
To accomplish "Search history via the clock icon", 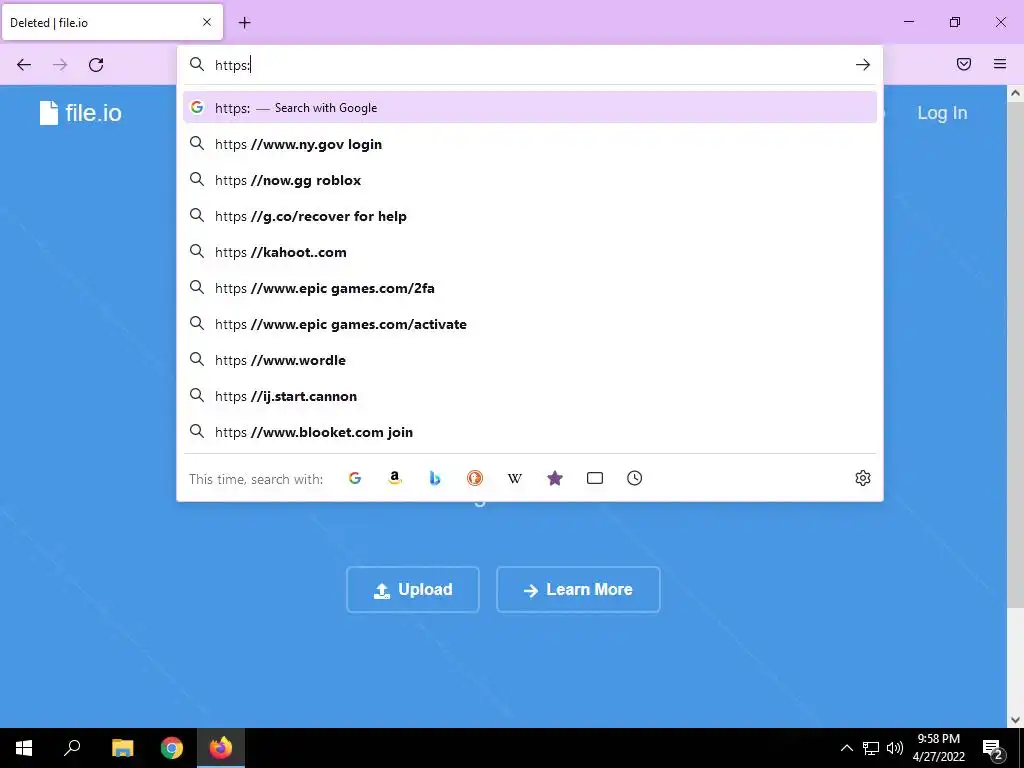I will point(635,478).
